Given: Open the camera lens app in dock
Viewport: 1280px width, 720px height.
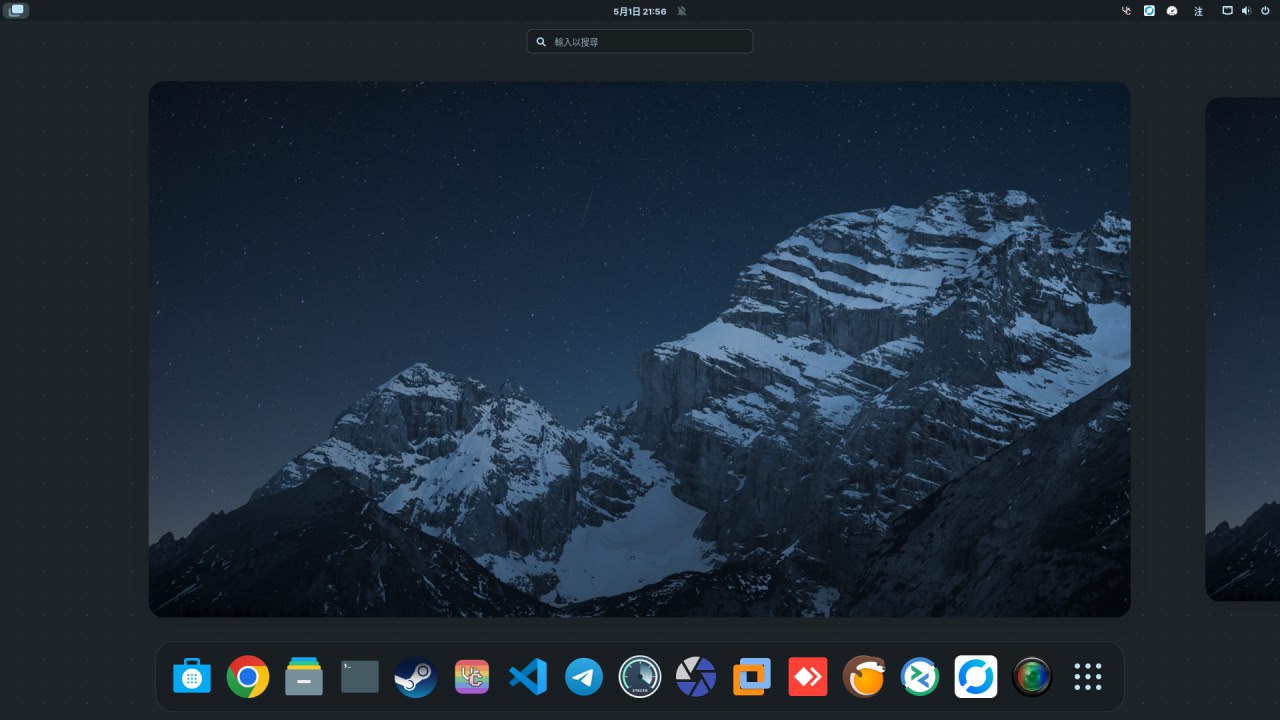Looking at the screenshot, I should (x=1032, y=677).
